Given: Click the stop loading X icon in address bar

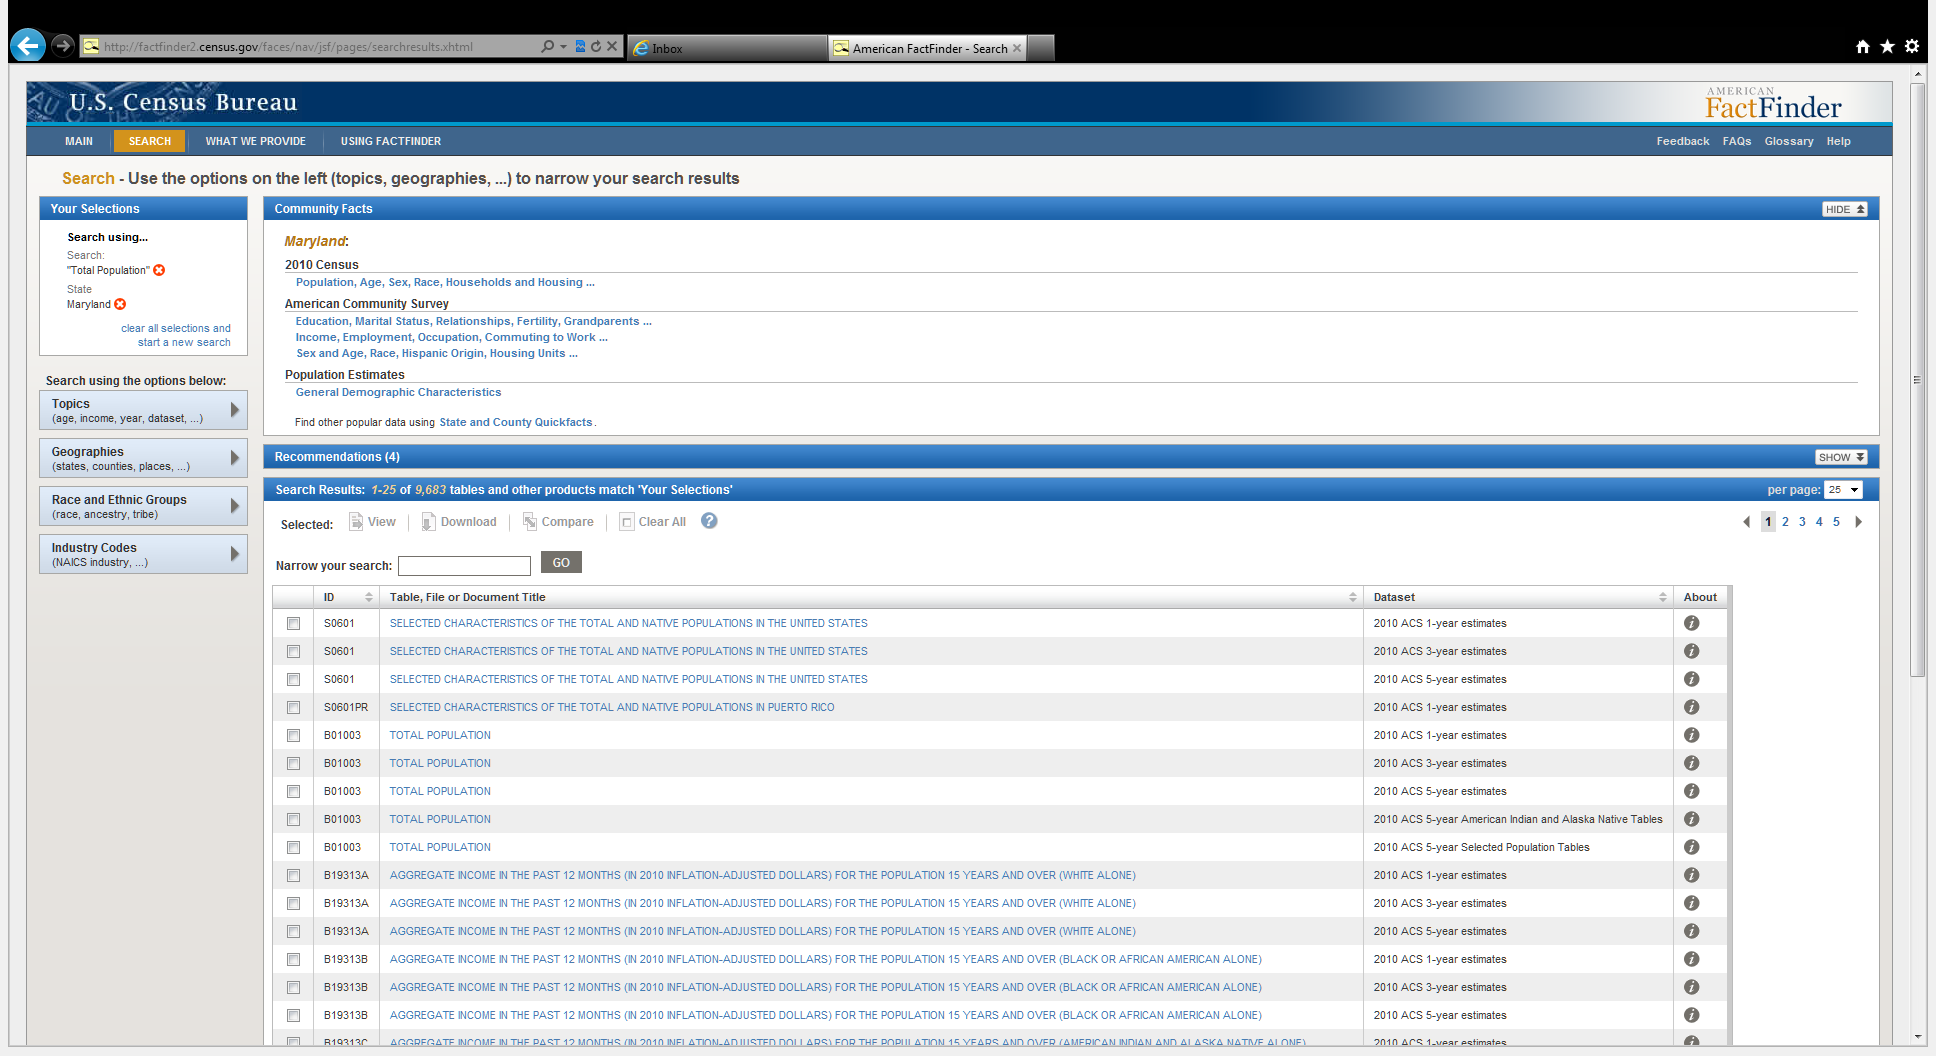Looking at the screenshot, I should 612,47.
